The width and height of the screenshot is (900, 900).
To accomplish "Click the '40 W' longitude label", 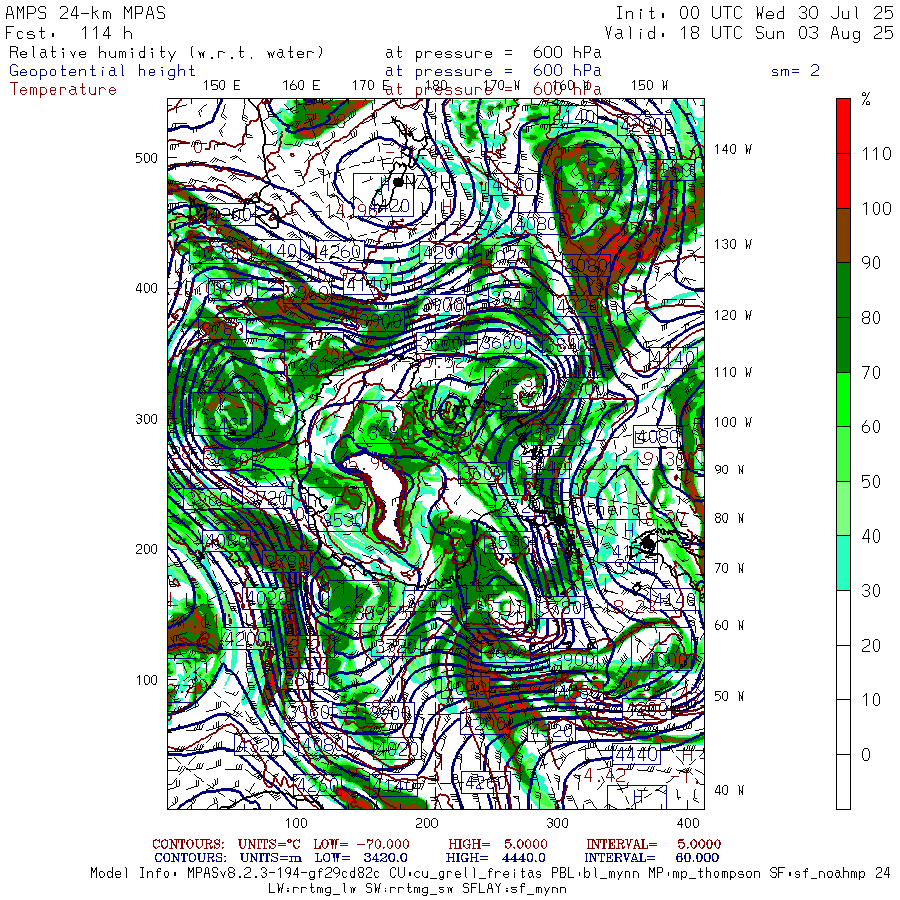I will [x=729, y=790].
